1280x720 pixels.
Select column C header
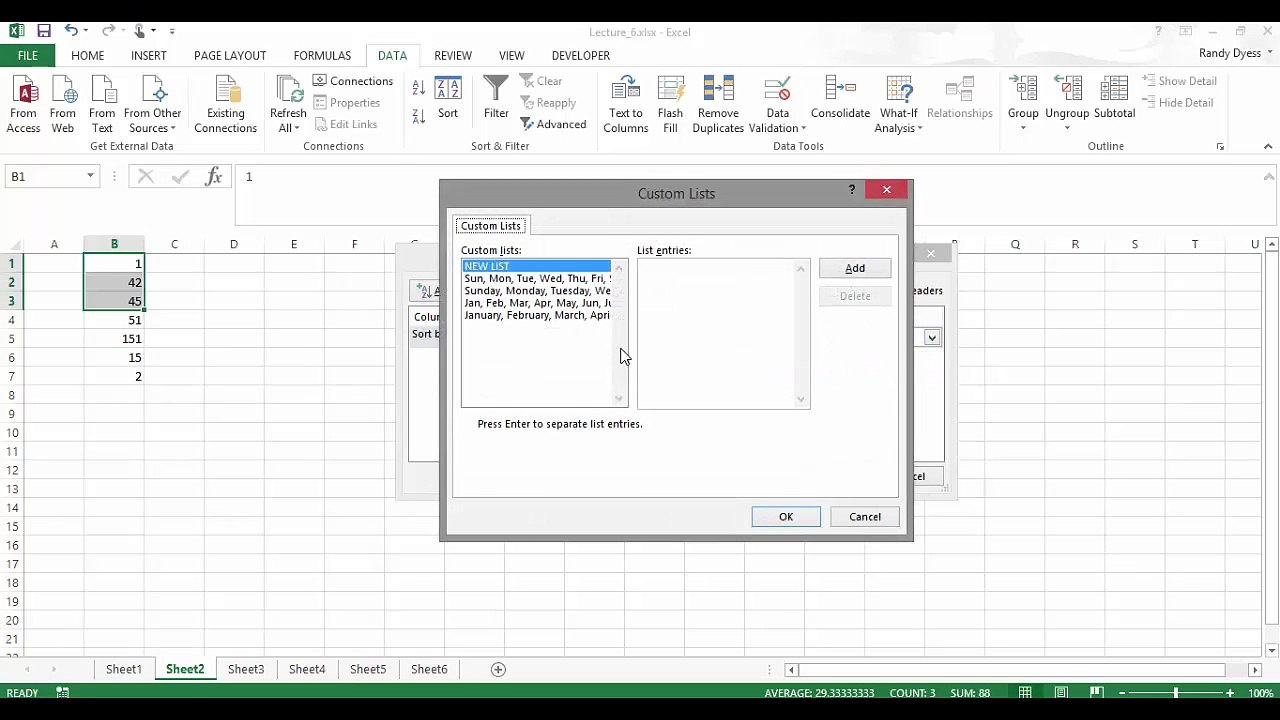tap(174, 244)
